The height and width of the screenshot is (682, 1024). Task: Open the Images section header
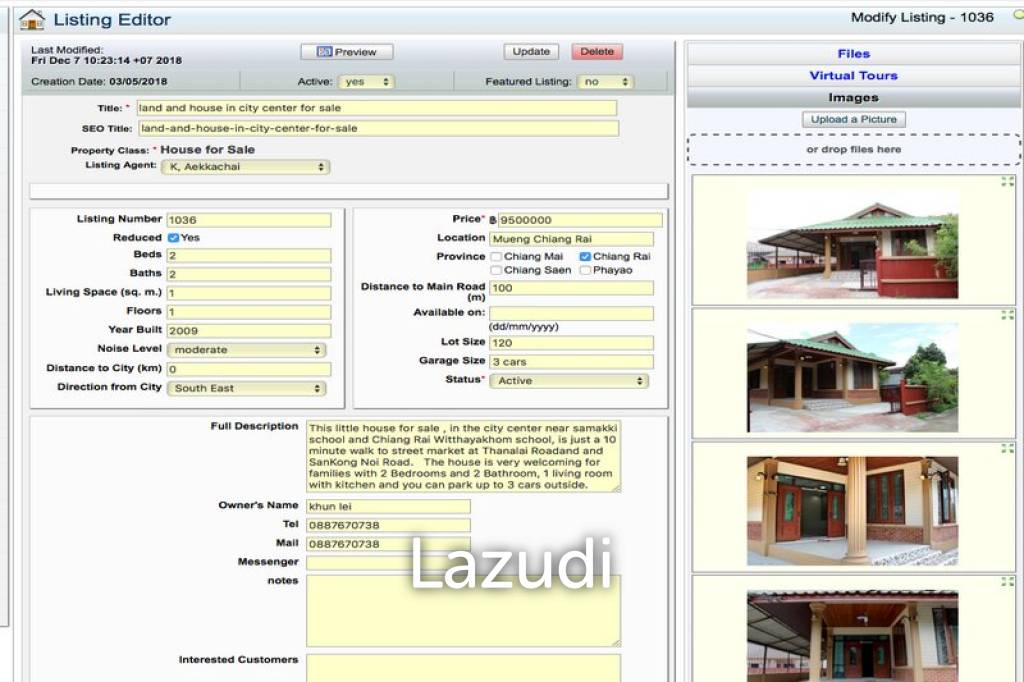tap(854, 97)
